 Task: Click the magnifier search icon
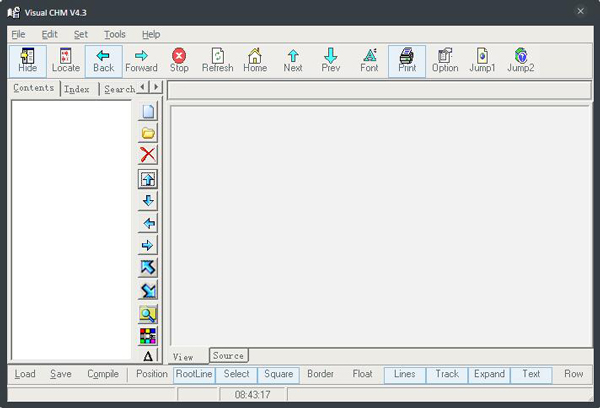point(148,314)
